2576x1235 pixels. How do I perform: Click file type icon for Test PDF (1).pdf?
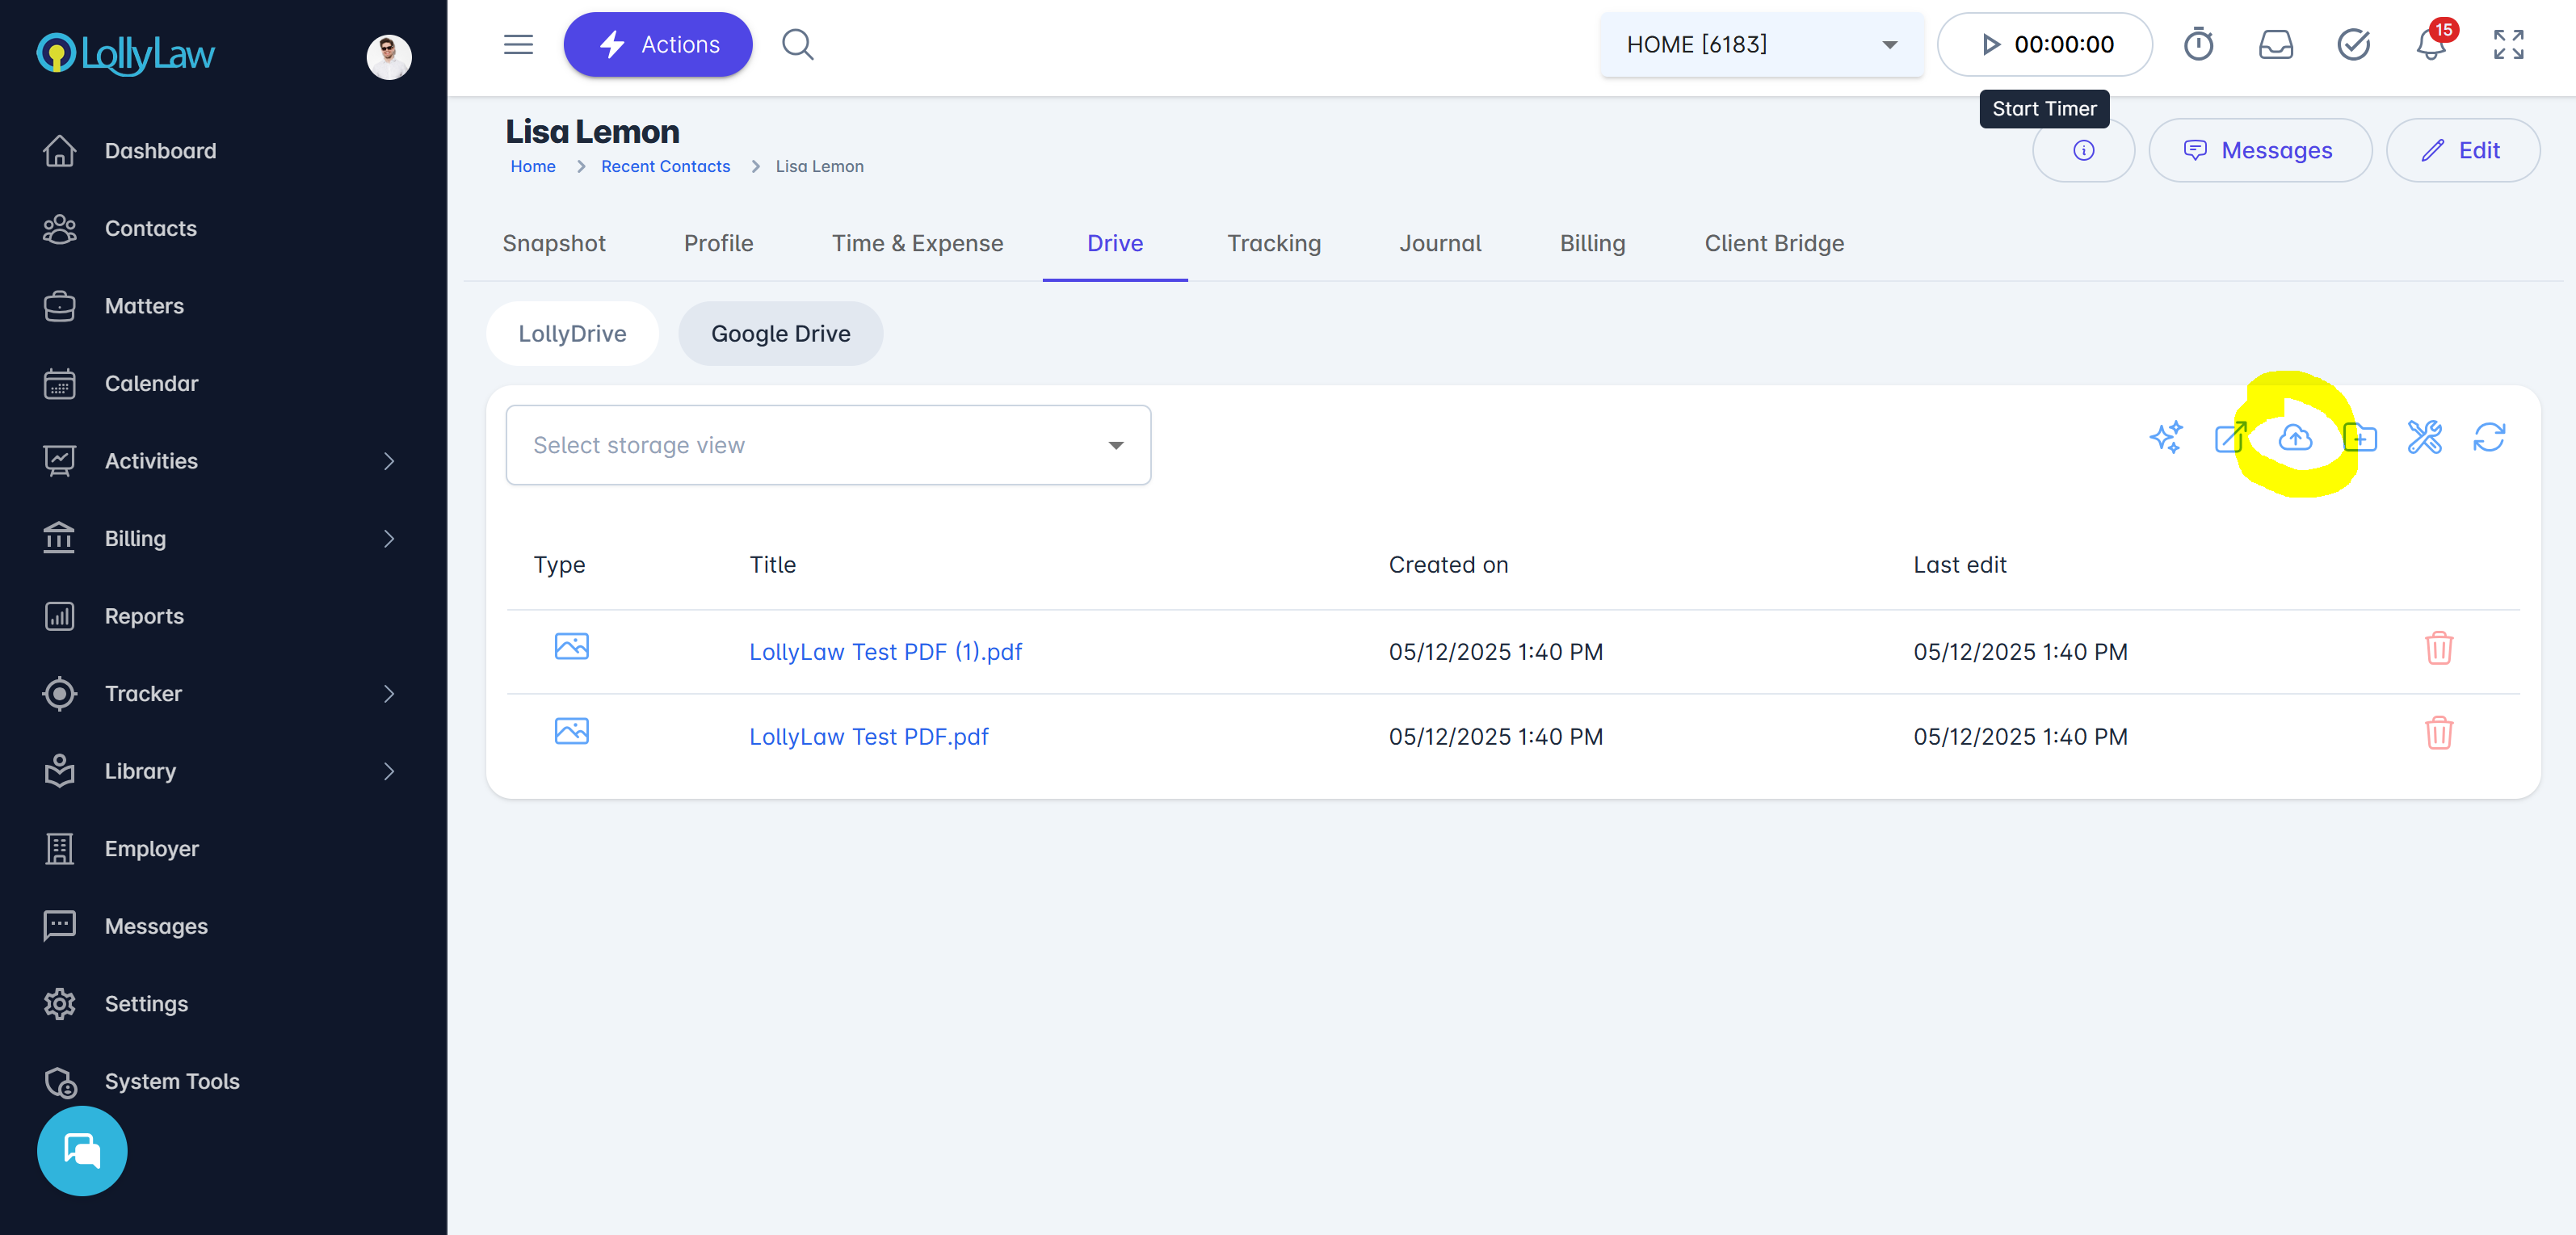(572, 647)
